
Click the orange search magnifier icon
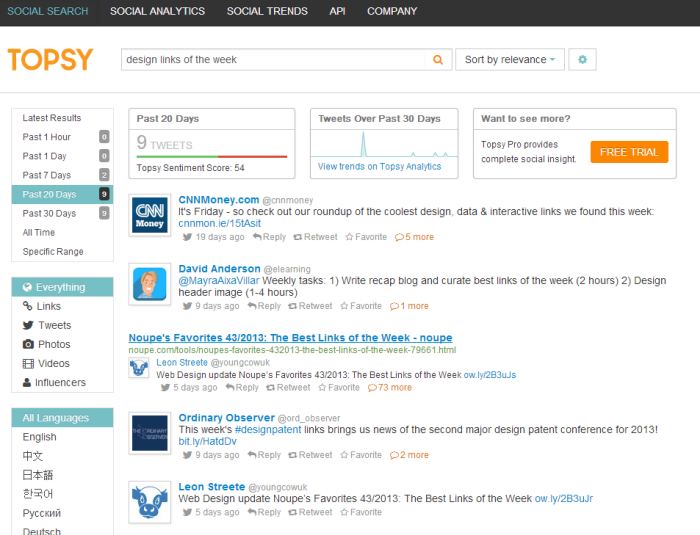438,59
